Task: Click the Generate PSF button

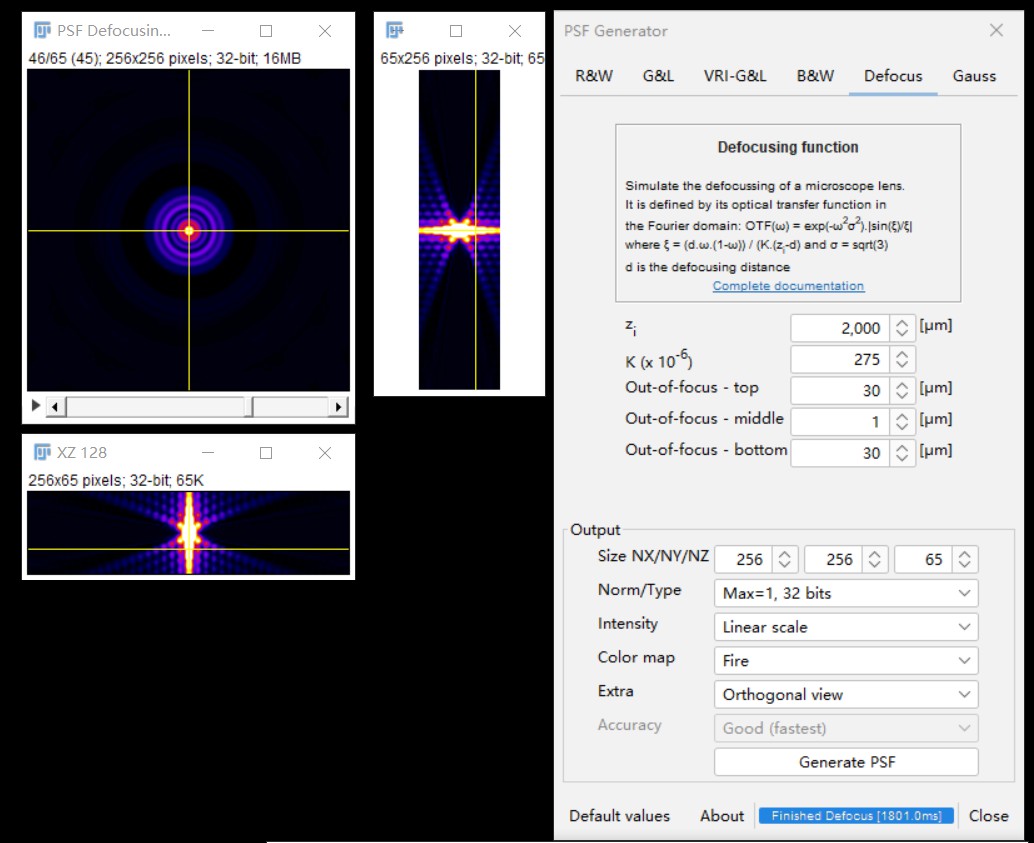Action: point(845,761)
